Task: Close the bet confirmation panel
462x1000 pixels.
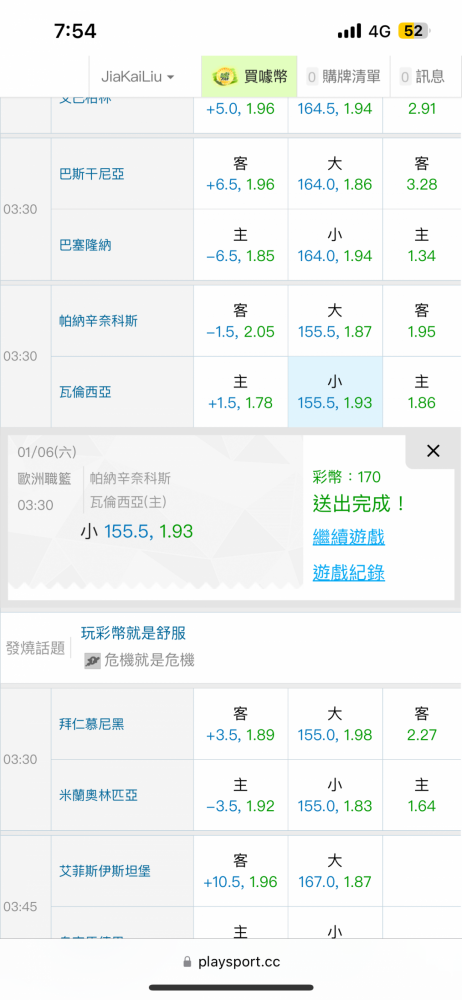Action: coord(433,451)
